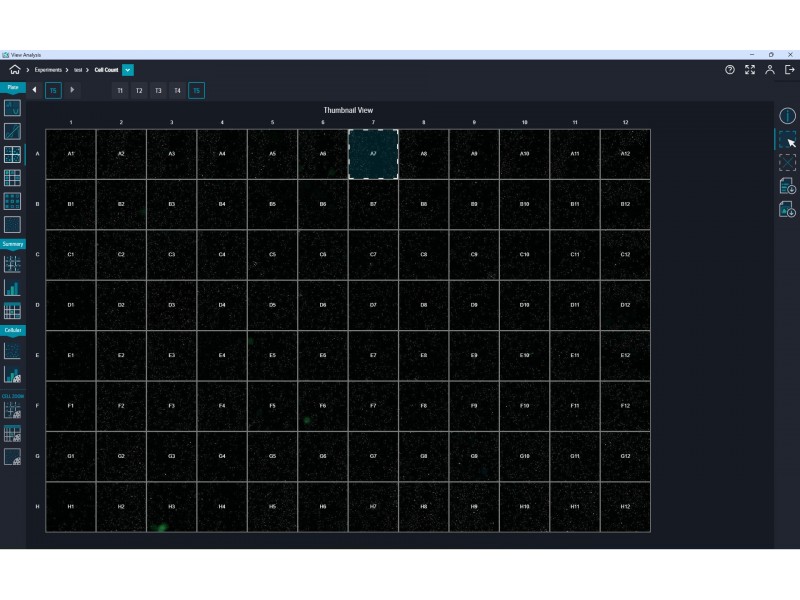The height and width of the screenshot is (600, 800).
Task: Clear well selection with dashed X icon
Action: pos(787,163)
